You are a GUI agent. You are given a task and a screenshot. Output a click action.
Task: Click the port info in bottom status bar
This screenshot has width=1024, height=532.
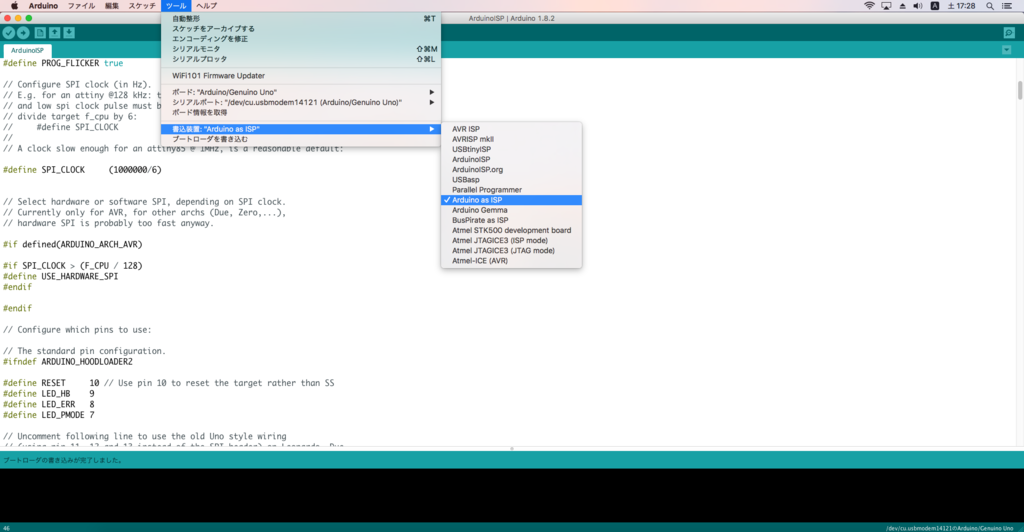pyautogui.click(x=950, y=528)
